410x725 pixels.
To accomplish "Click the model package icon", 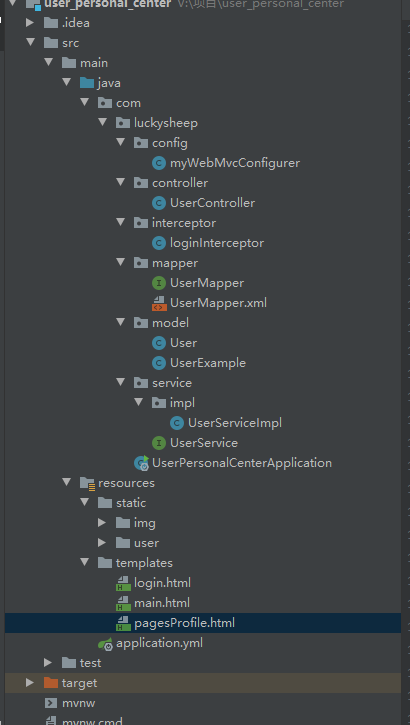I will pos(141,323).
